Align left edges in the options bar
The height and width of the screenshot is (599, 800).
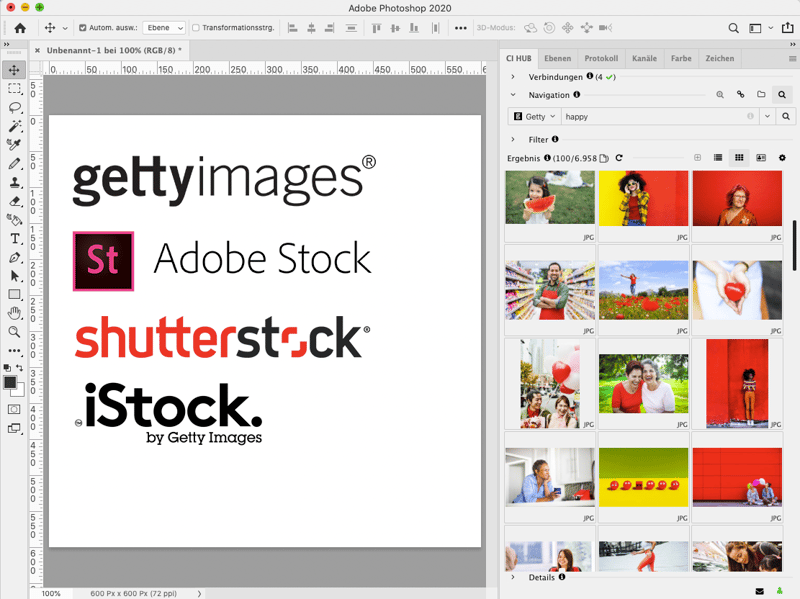coord(292,28)
